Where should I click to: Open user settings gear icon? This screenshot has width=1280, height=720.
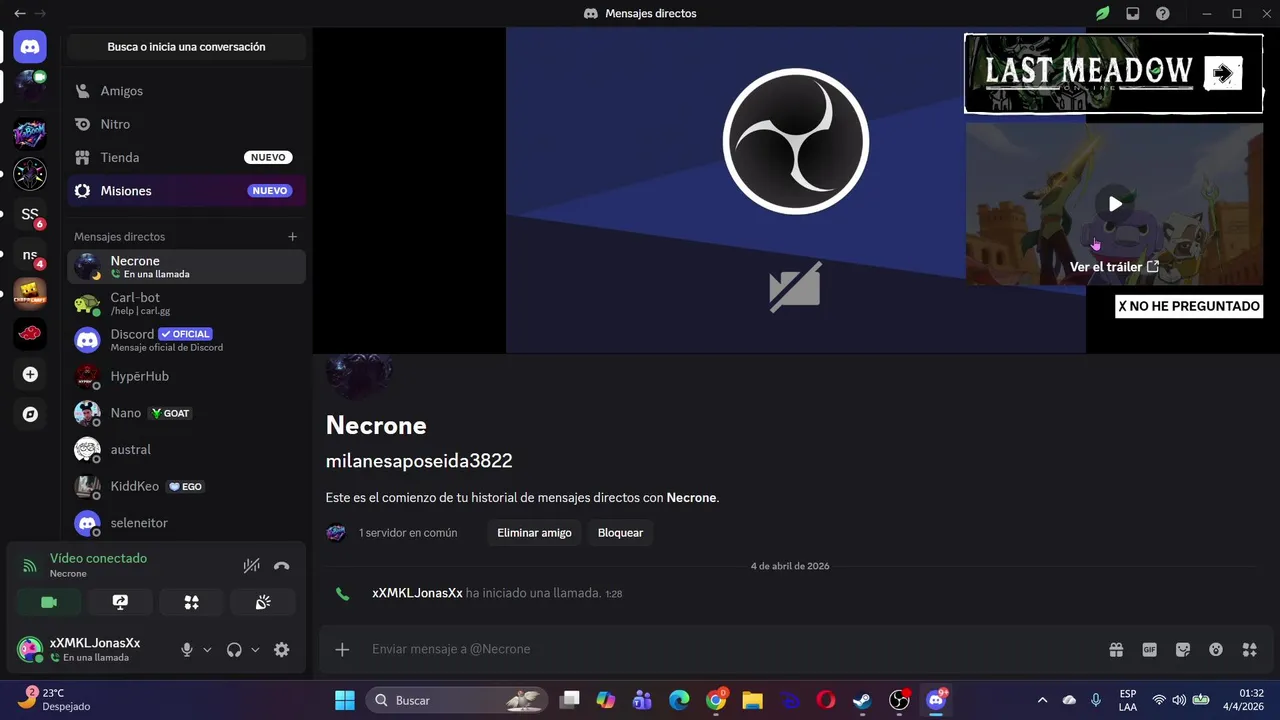(282, 650)
